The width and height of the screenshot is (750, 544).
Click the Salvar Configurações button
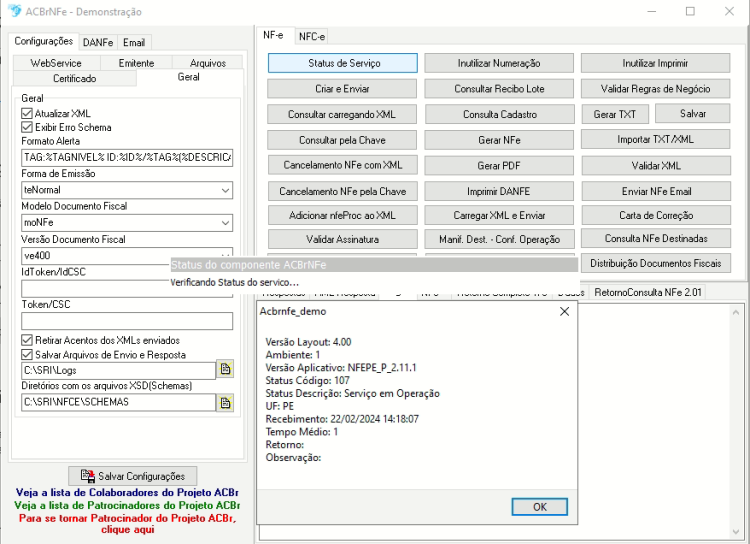click(132, 476)
